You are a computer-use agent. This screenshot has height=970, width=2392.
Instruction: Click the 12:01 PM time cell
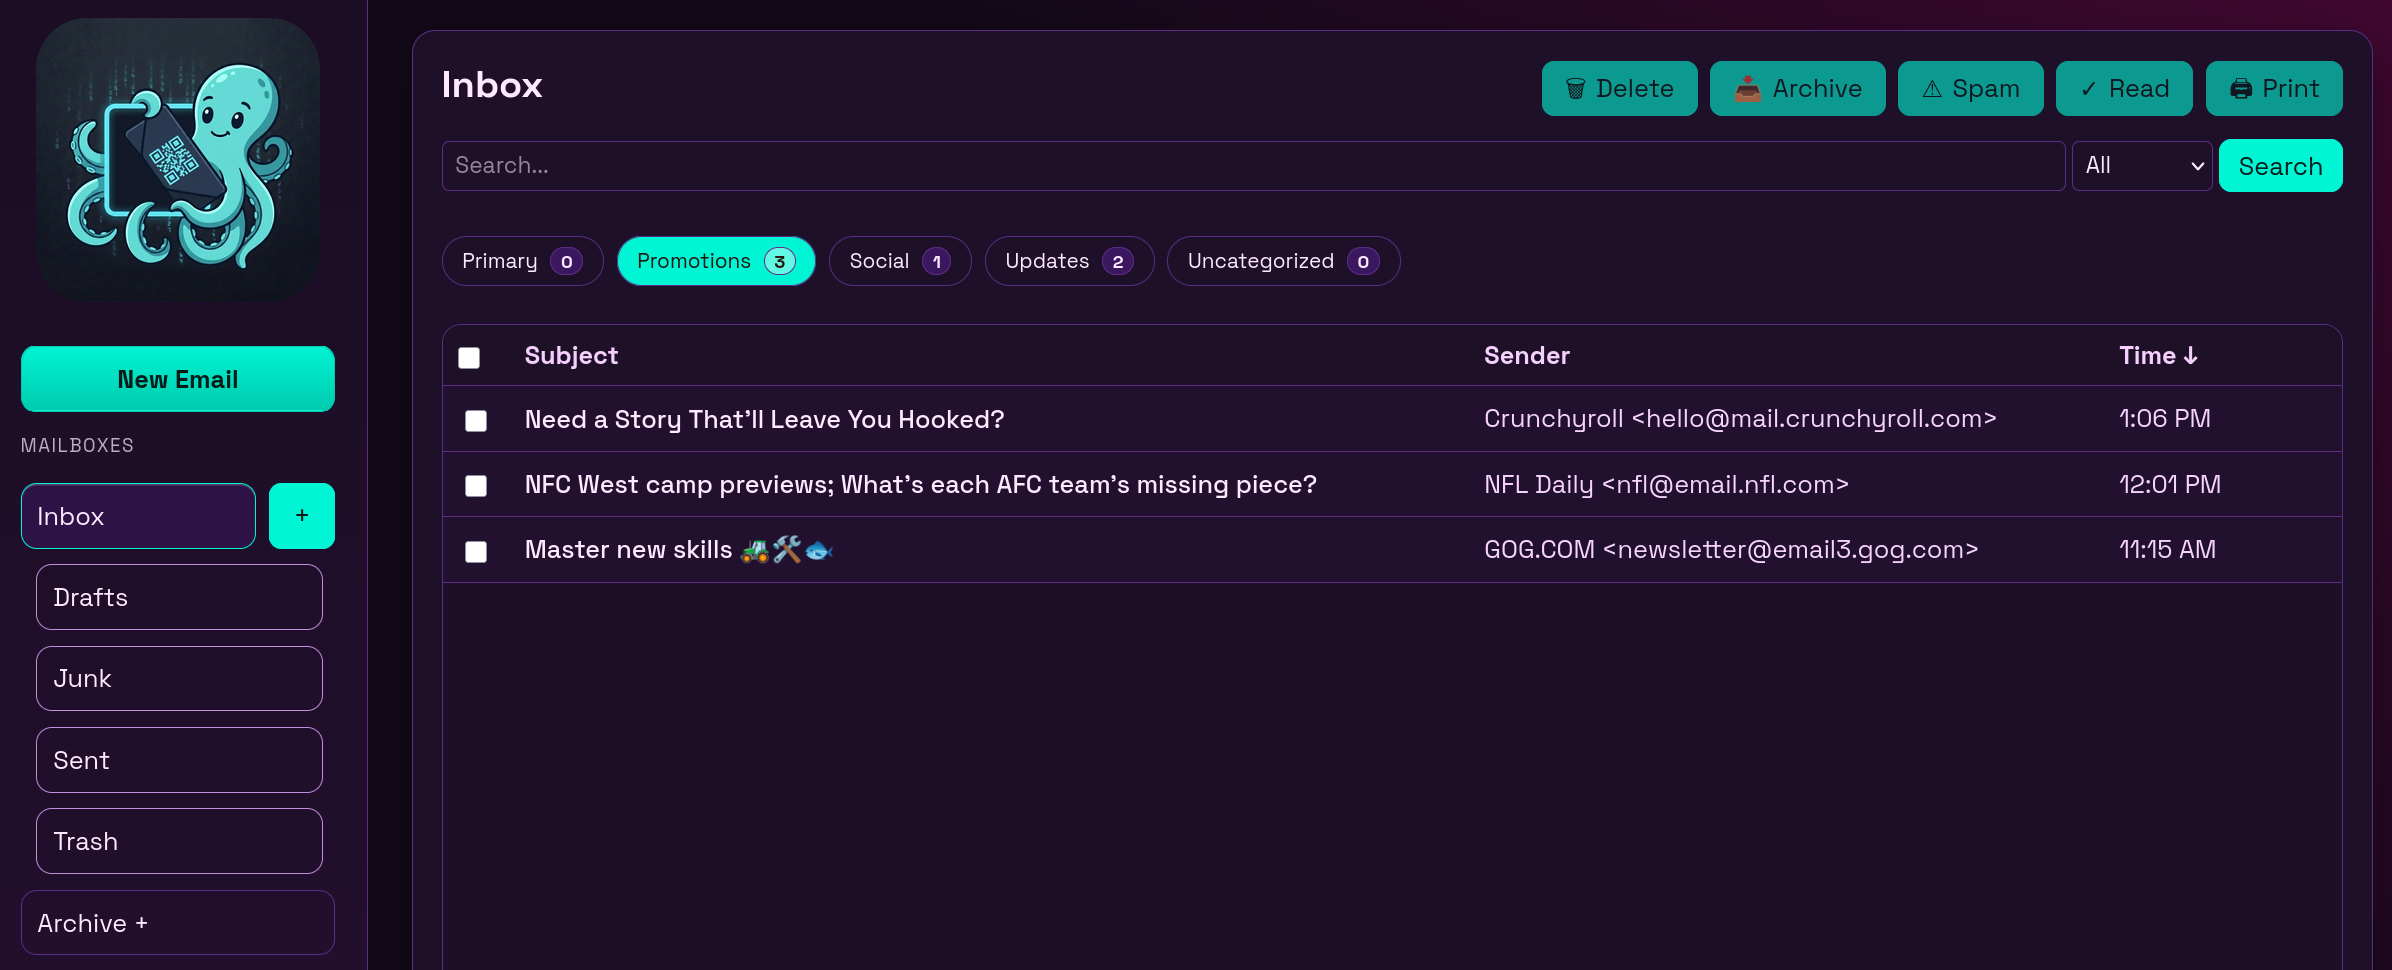click(x=2170, y=485)
